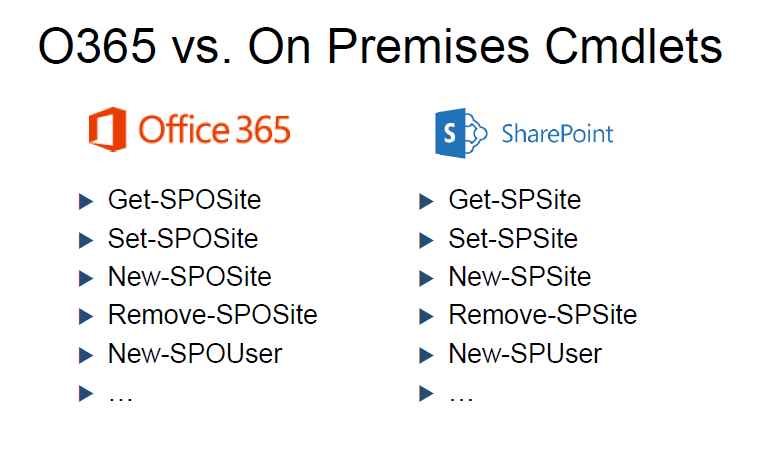Click the SharePoint logo icon
The width and height of the screenshot is (762, 449).
coord(461,133)
